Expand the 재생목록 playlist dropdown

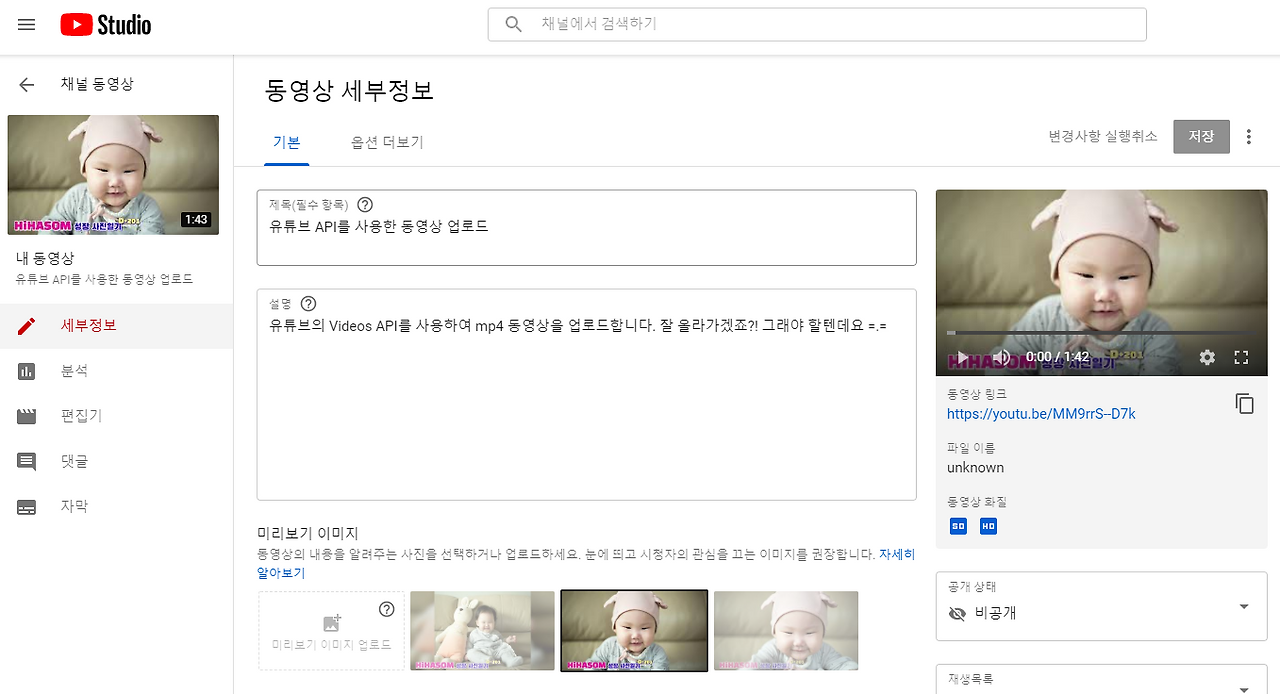coord(1101,681)
